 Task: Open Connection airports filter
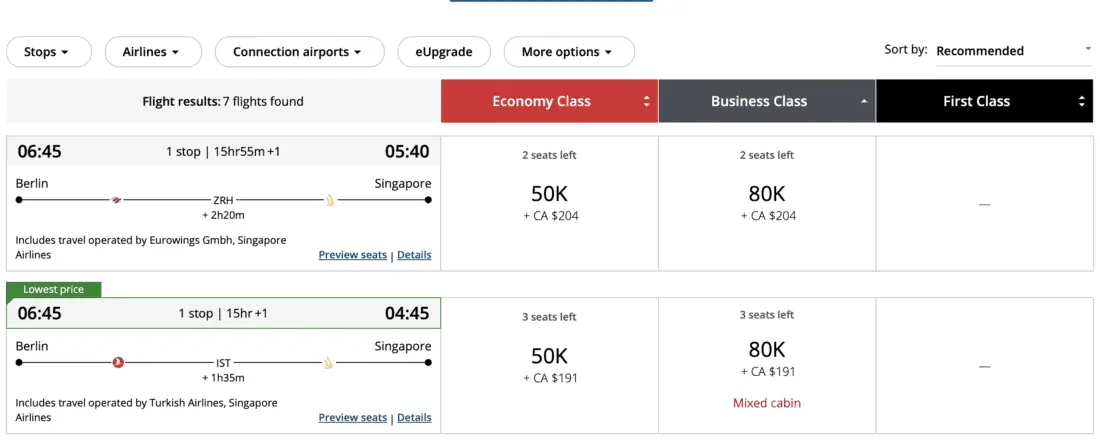299,52
